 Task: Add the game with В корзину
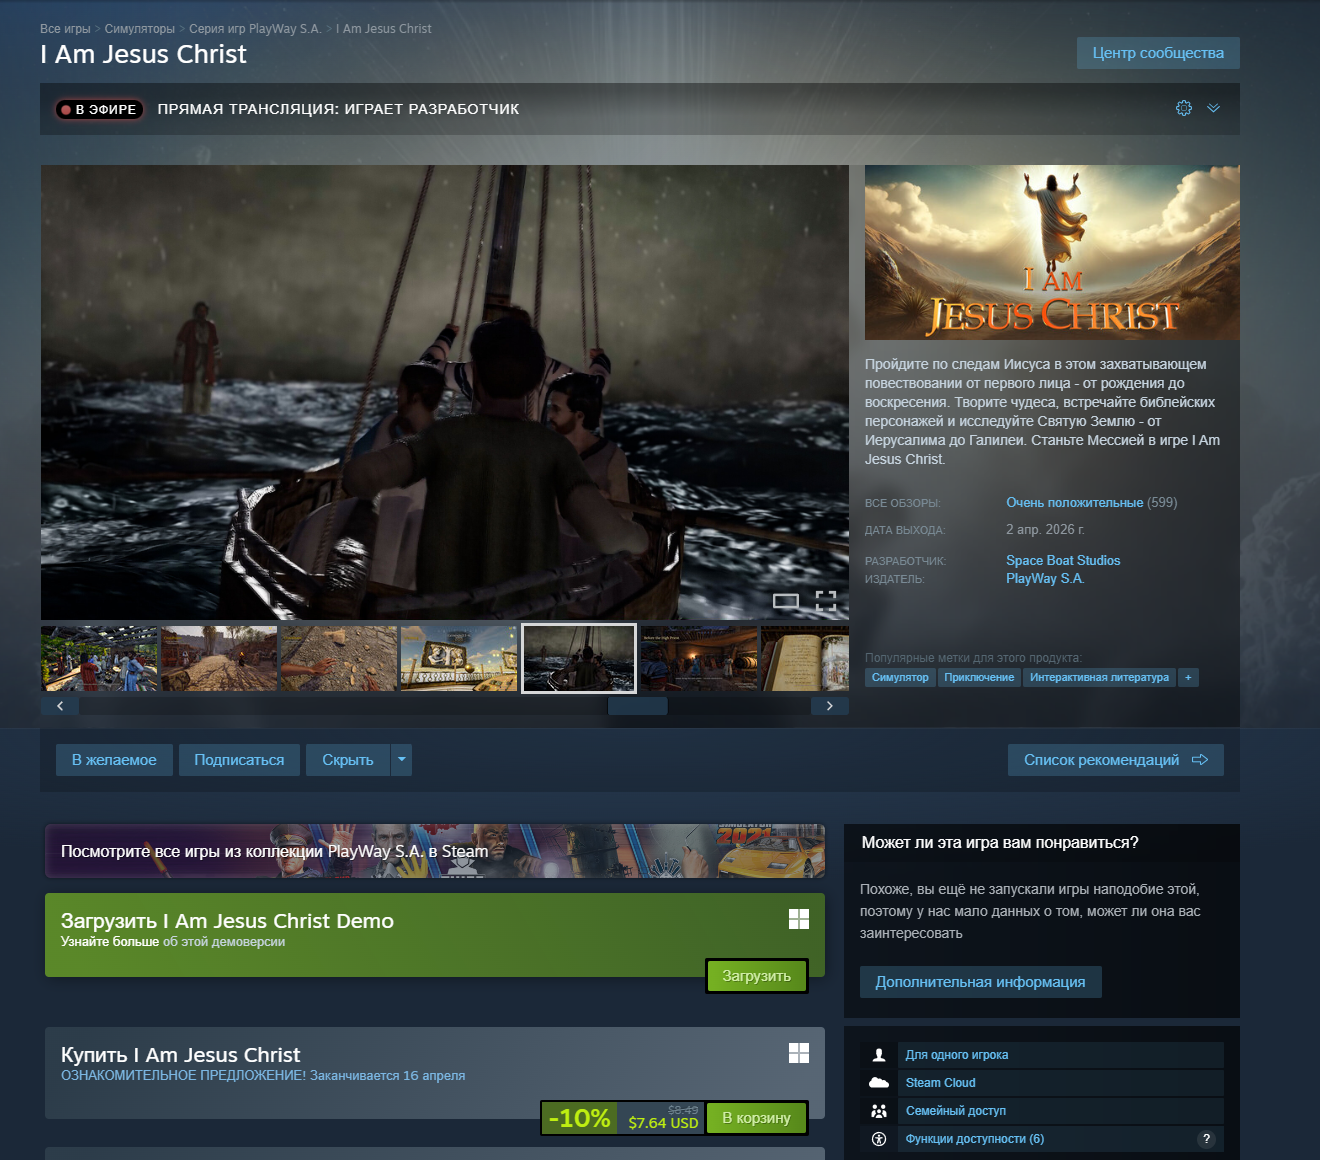coord(757,1118)
